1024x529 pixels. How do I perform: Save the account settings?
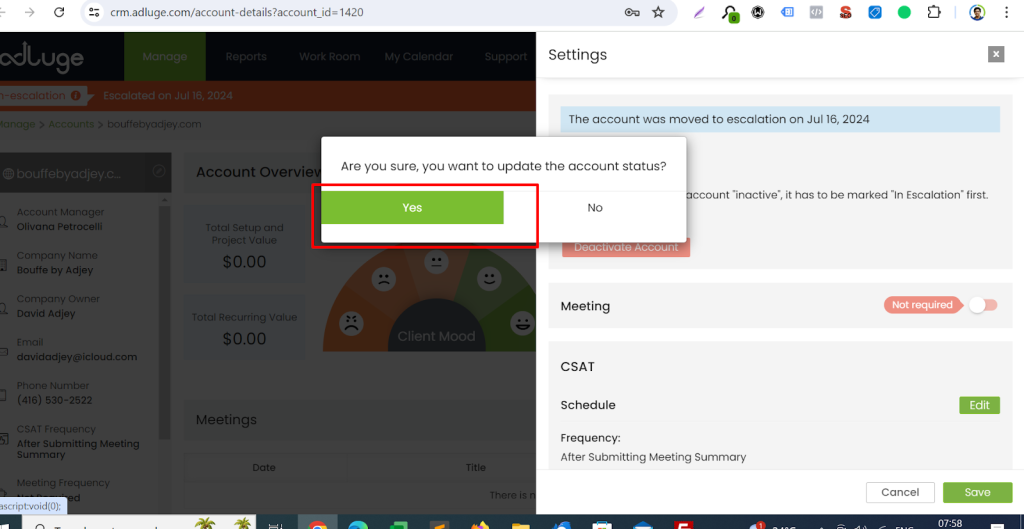pos(977,492)
